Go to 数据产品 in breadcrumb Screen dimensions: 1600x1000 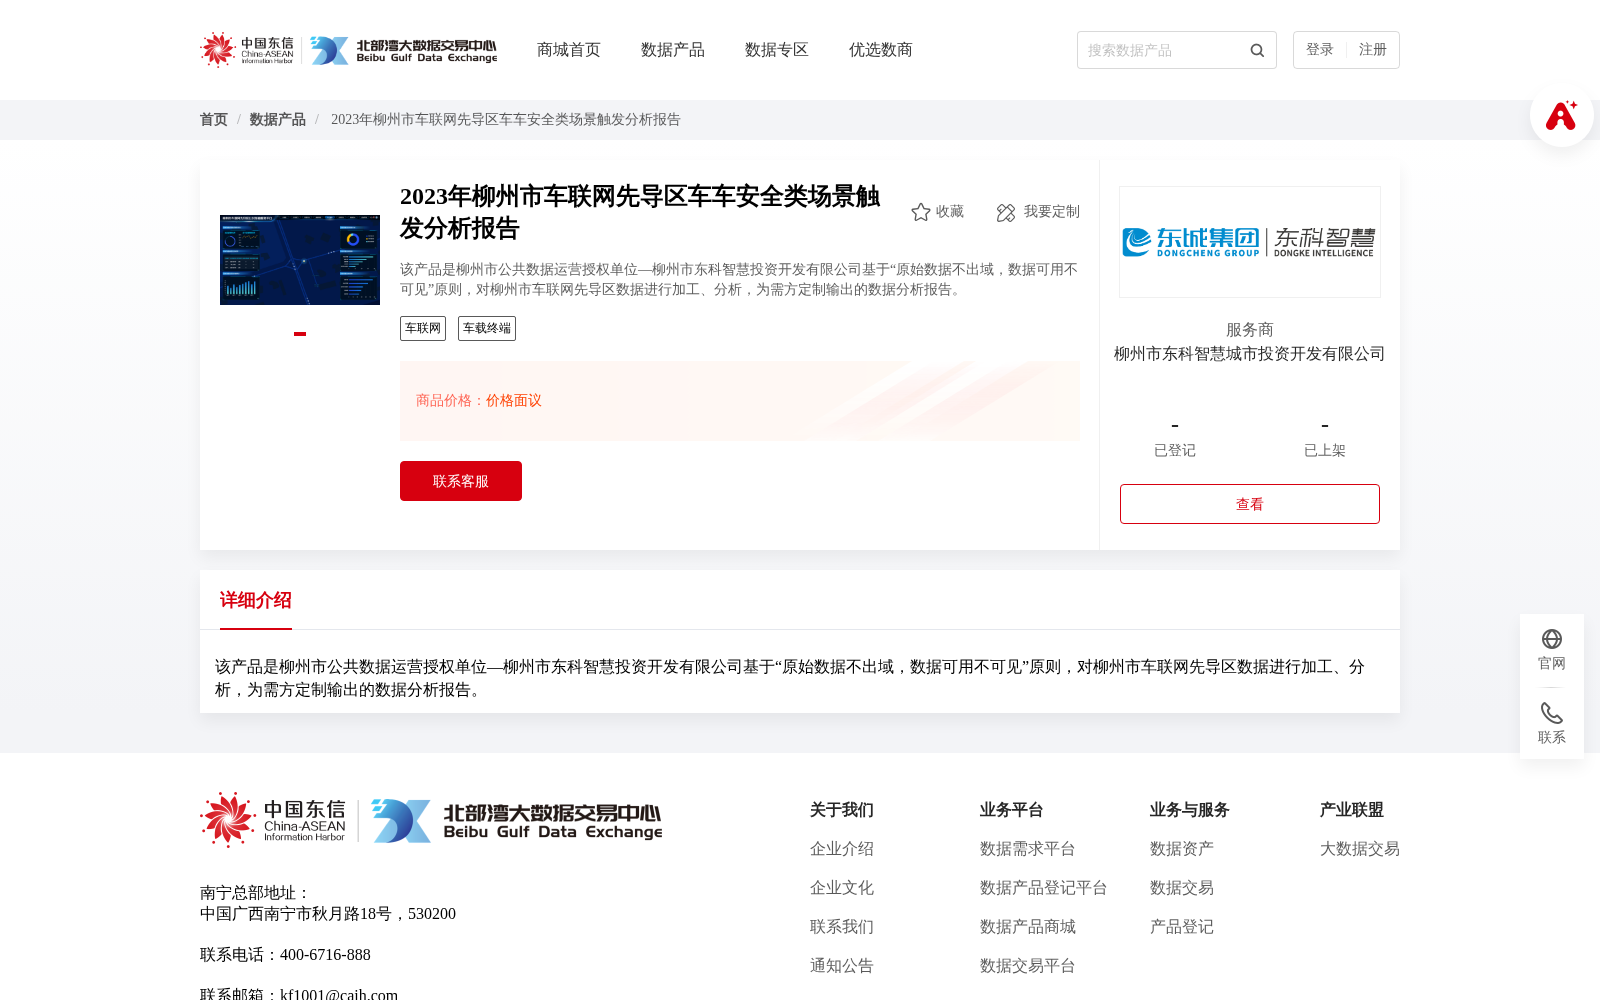[x=278, y=120]
